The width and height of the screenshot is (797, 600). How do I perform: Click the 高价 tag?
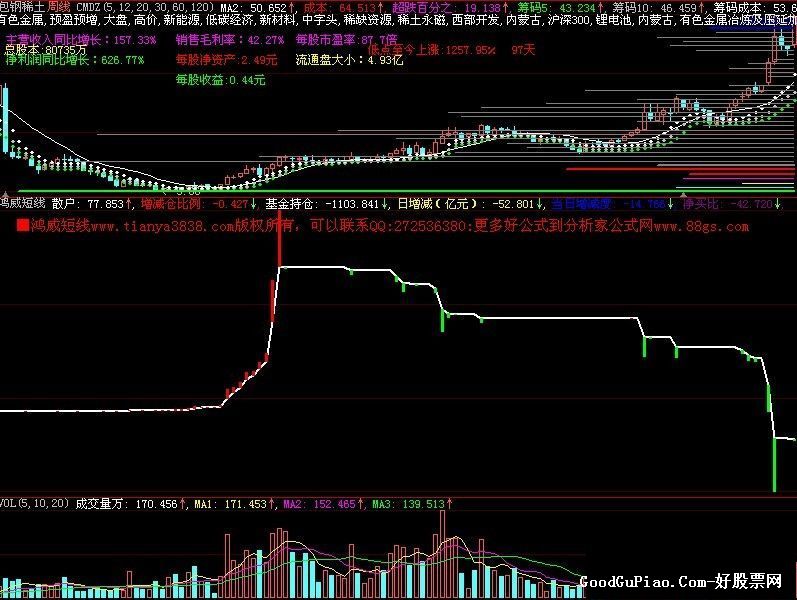point(144,20)
